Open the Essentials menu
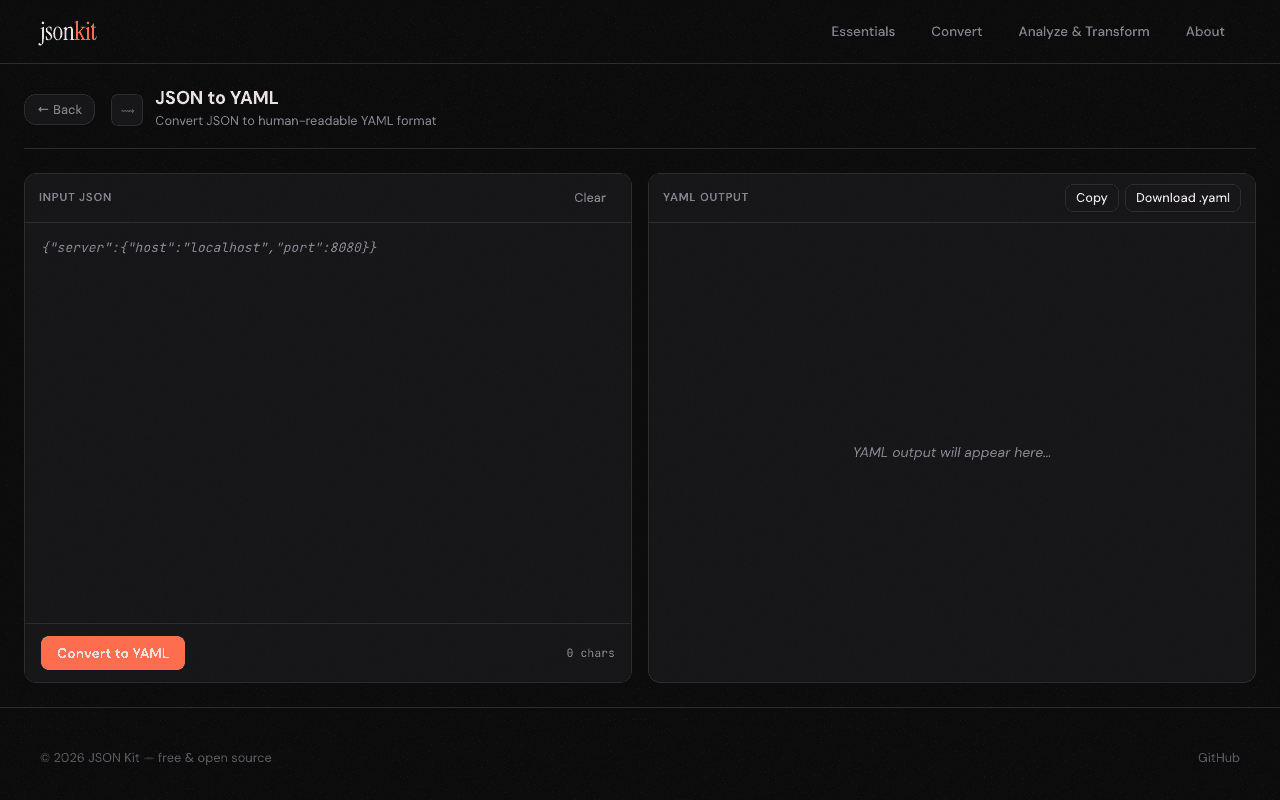Screen dimensions: 1280x800 (863, 32)
